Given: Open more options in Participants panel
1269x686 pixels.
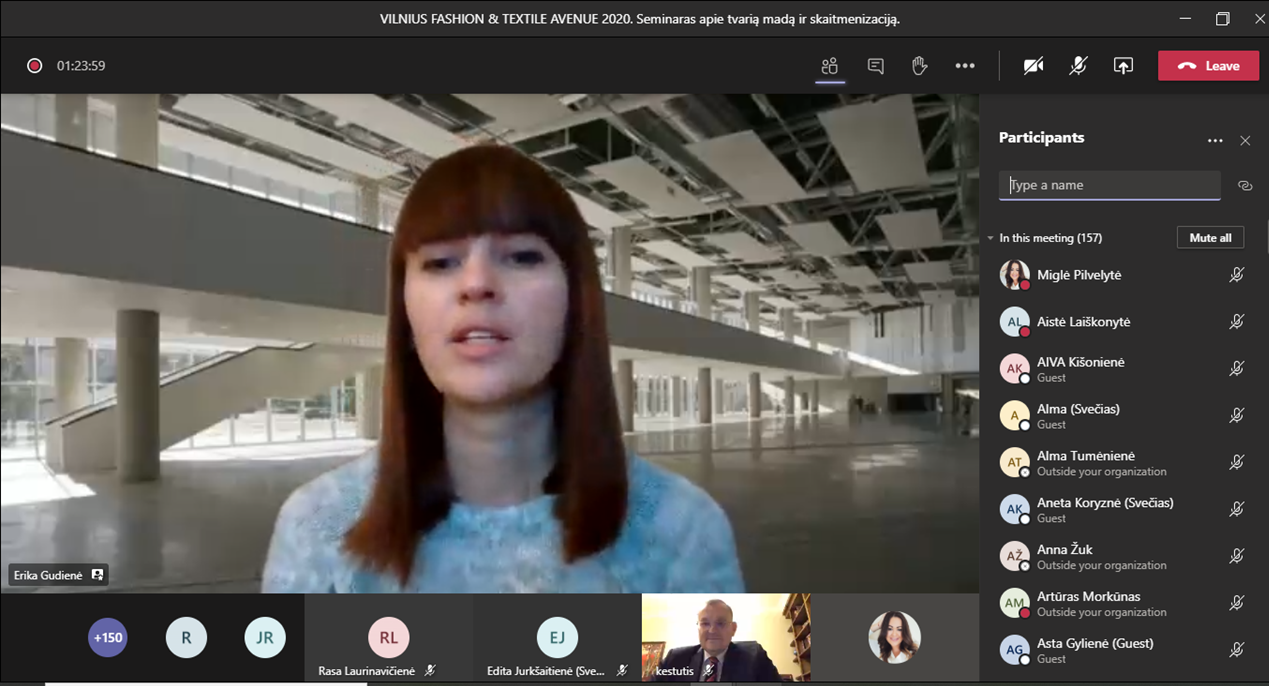Looking at the screenshot, I should (x=1215, y=141).
